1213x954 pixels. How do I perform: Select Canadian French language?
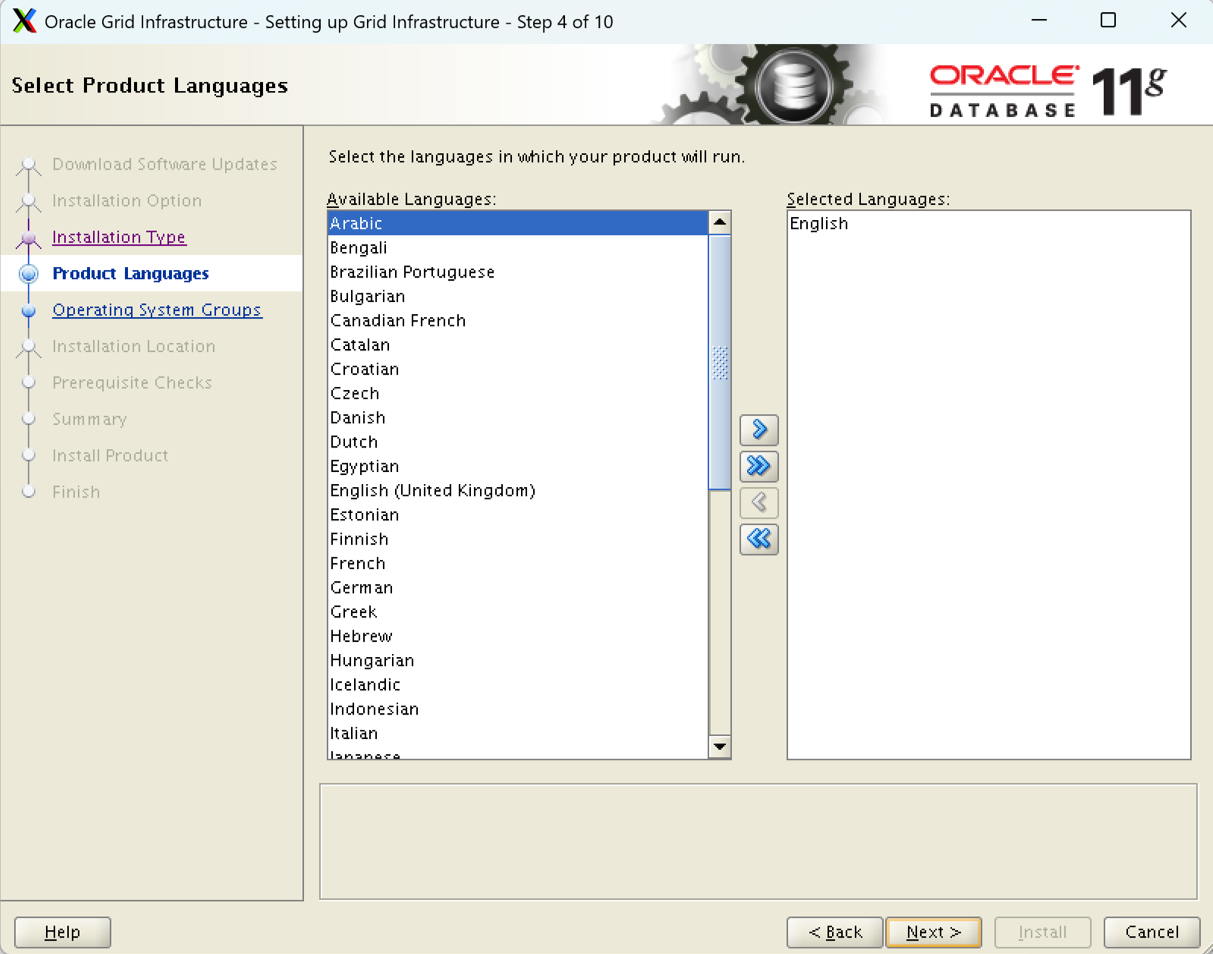(x=518, y=320)
